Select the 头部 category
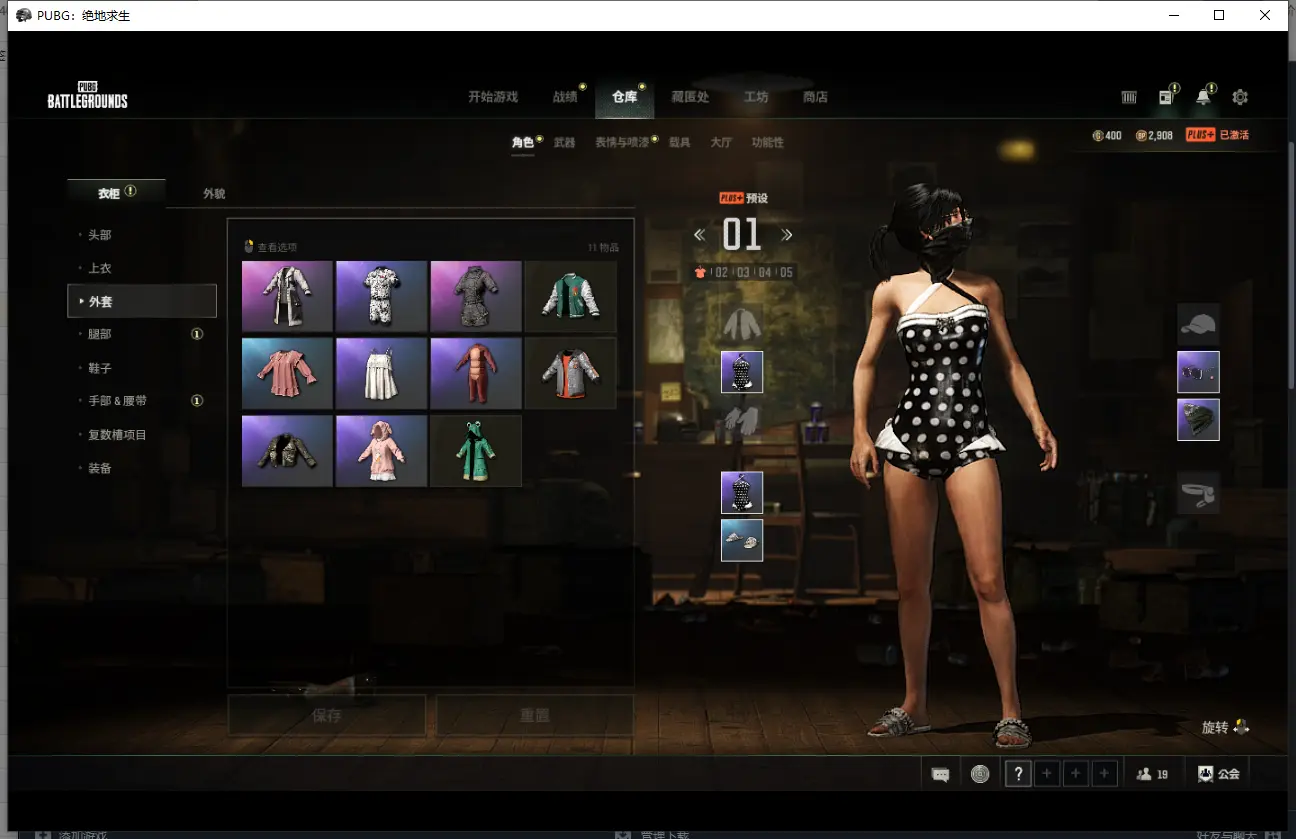Screen dimensions: 1296x839 [100, 235]
